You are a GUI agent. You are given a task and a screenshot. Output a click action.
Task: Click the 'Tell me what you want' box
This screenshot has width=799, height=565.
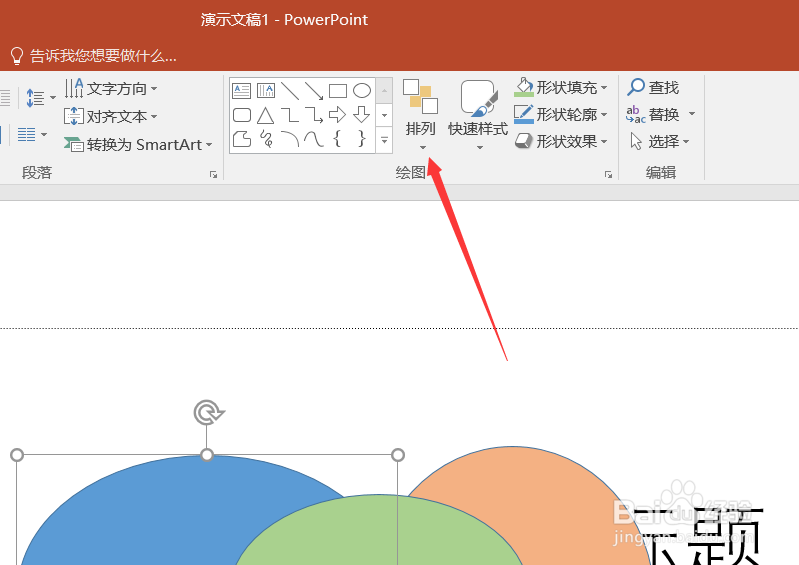[95, 56]
